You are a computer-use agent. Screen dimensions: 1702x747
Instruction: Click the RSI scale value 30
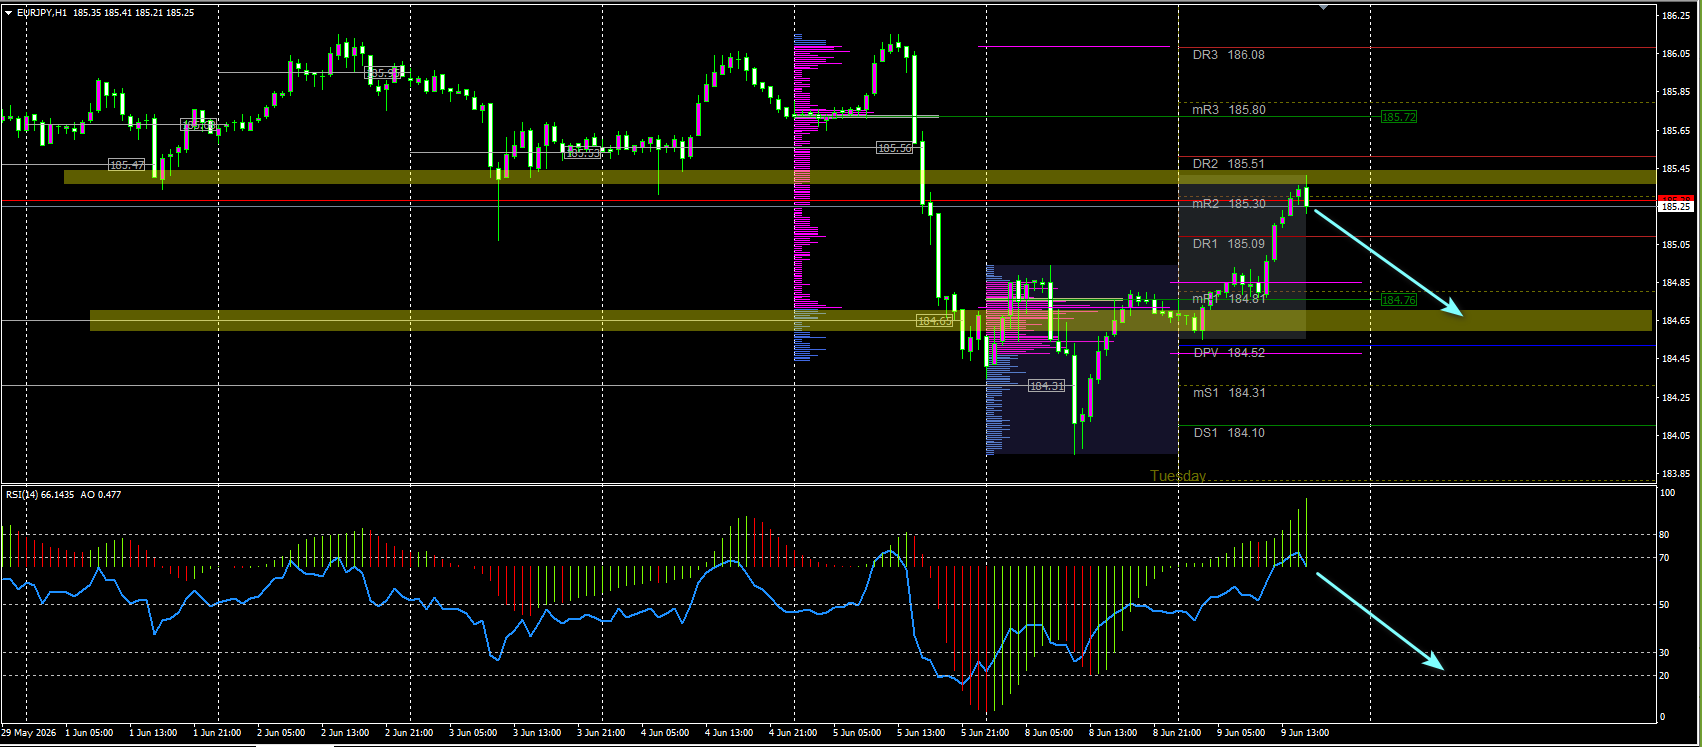point(1664,652)
